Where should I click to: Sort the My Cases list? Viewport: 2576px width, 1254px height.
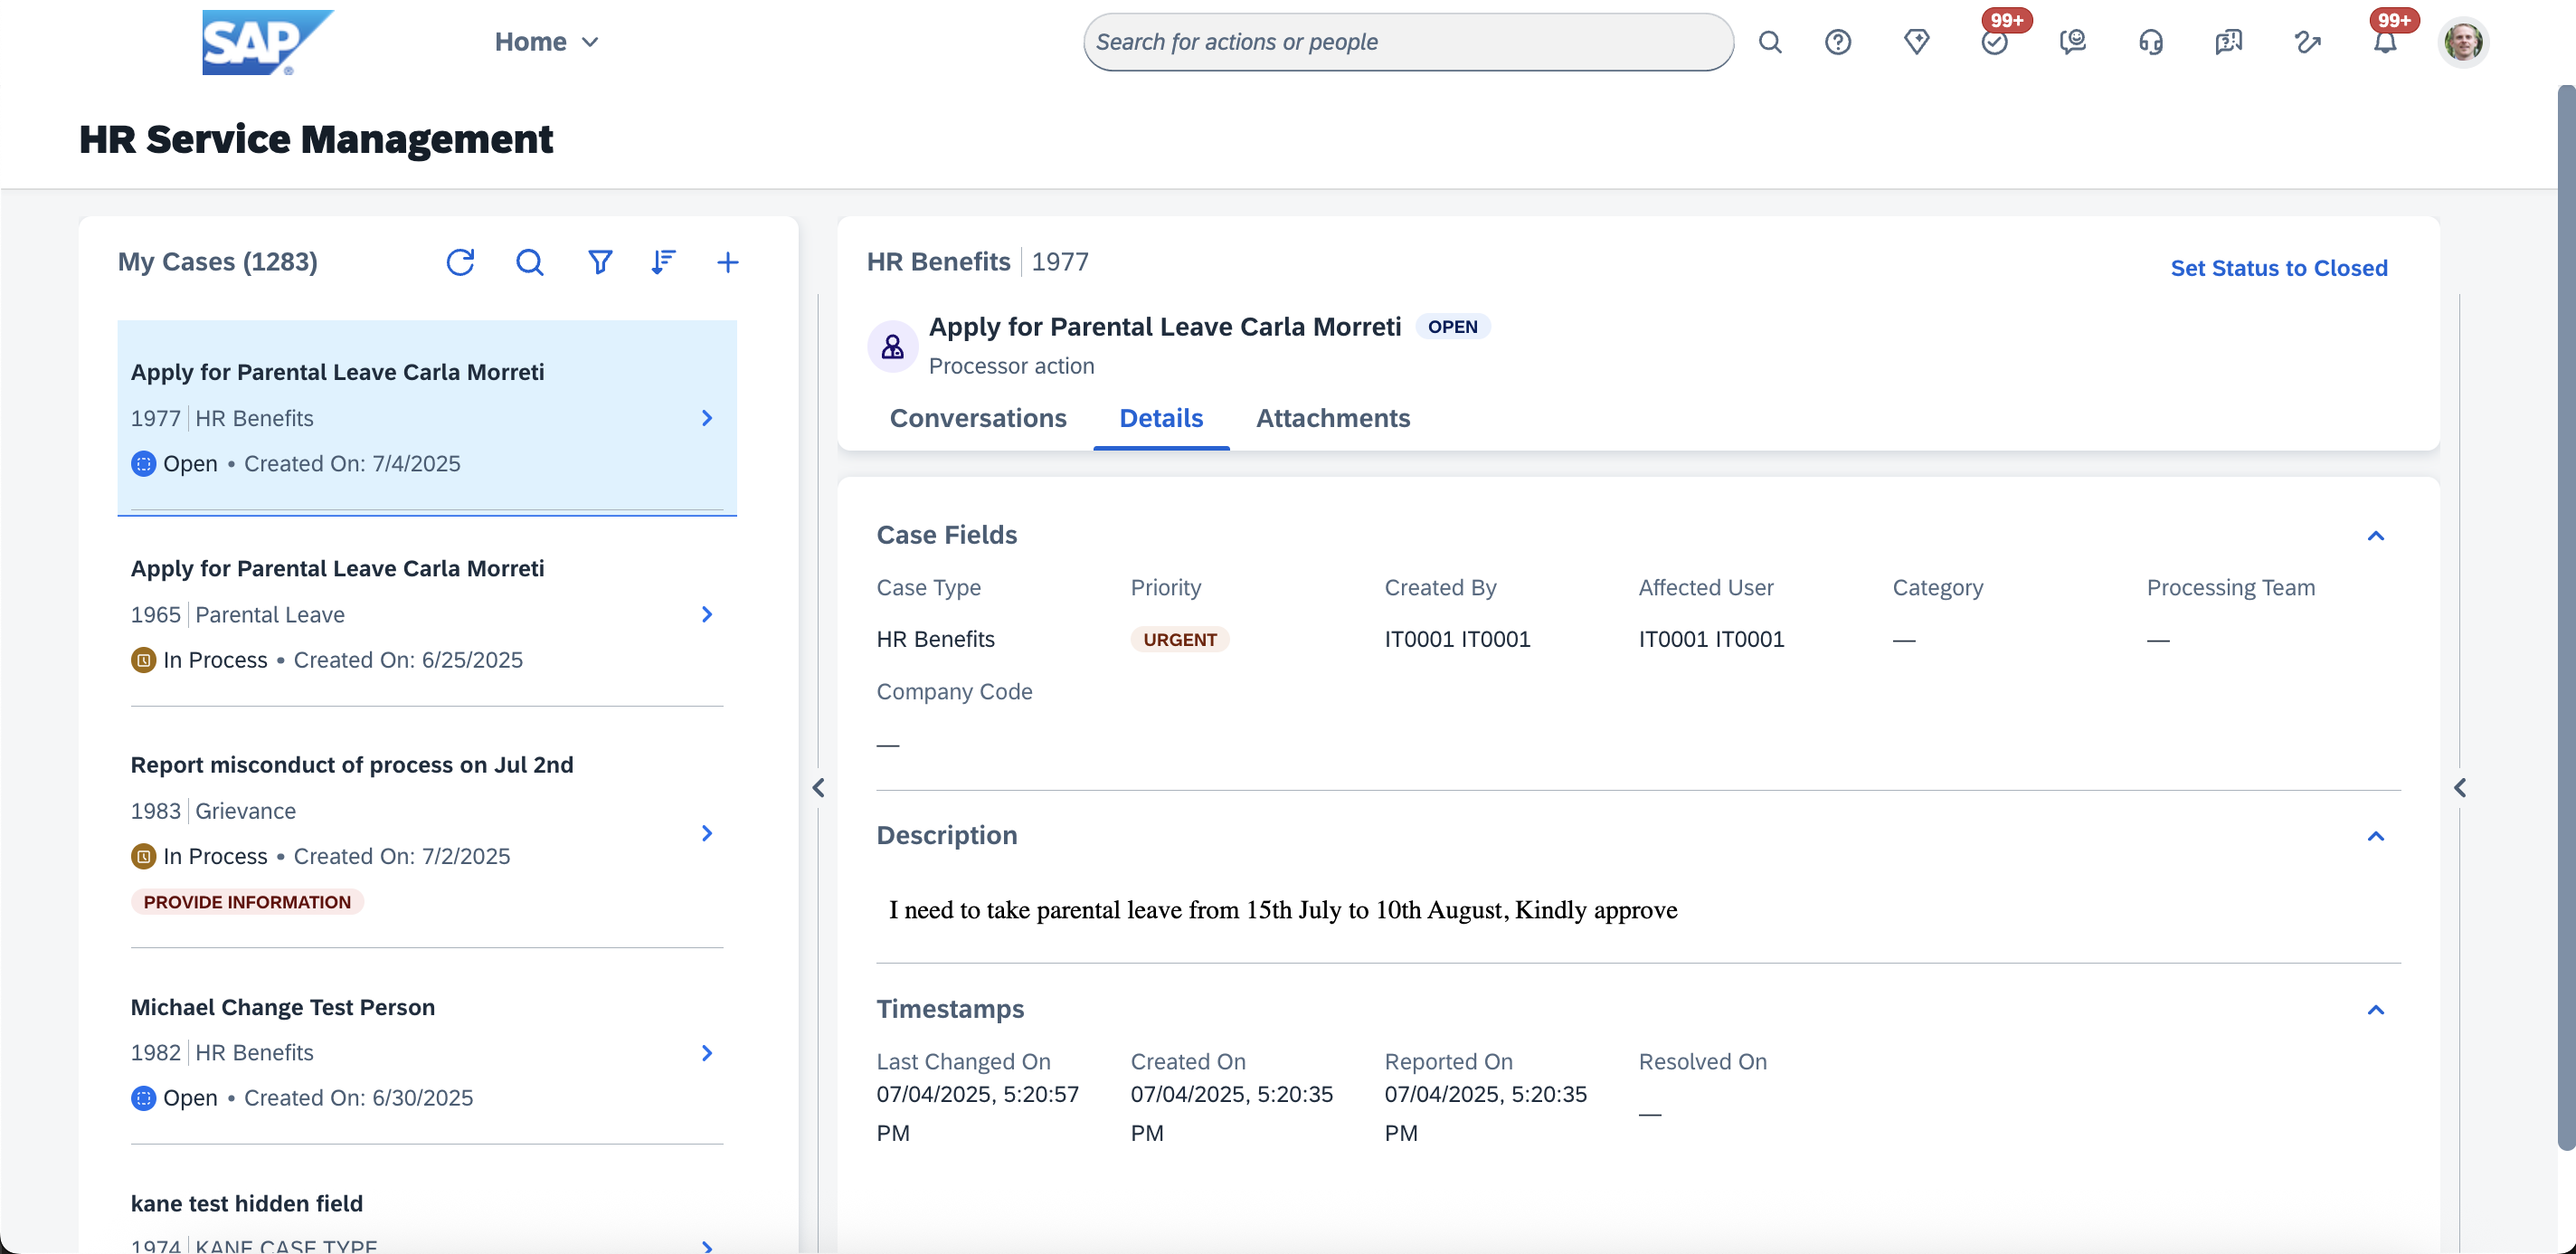point(663,262)
